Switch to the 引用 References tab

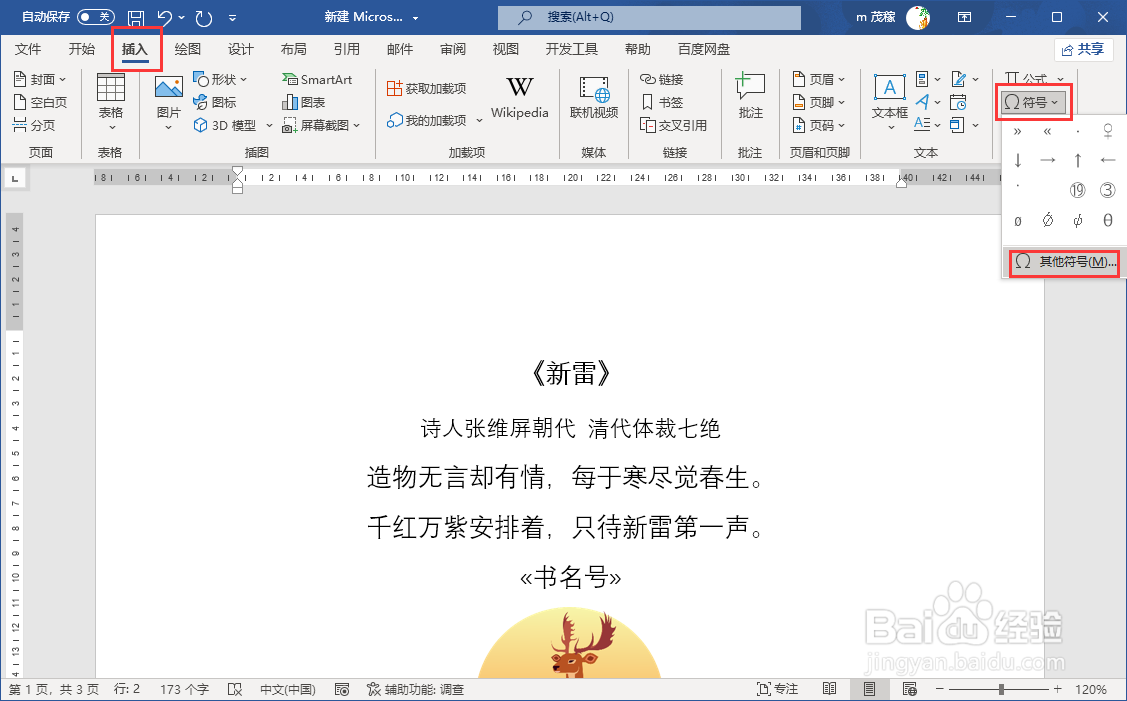[x=346, y=49]
